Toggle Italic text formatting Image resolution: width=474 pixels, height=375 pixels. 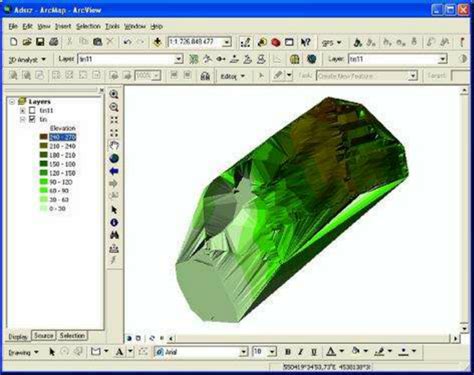pos(300,352)
